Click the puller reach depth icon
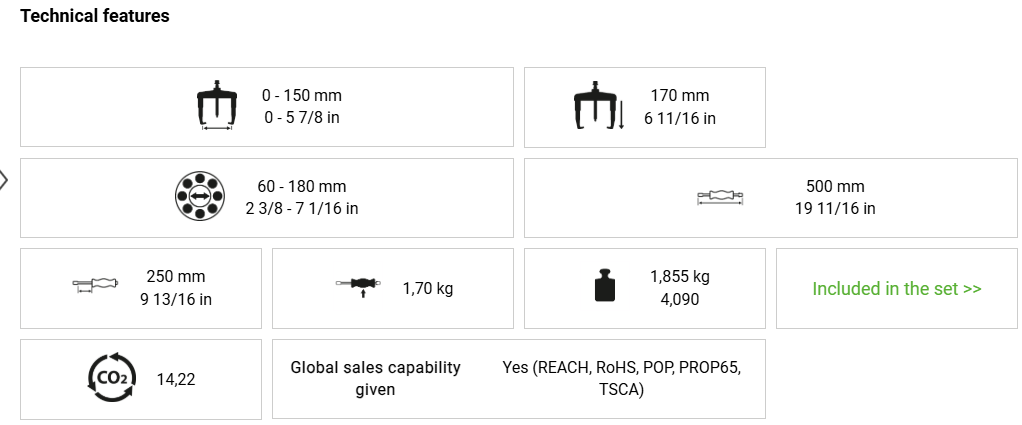 click(x=598, y=107)
